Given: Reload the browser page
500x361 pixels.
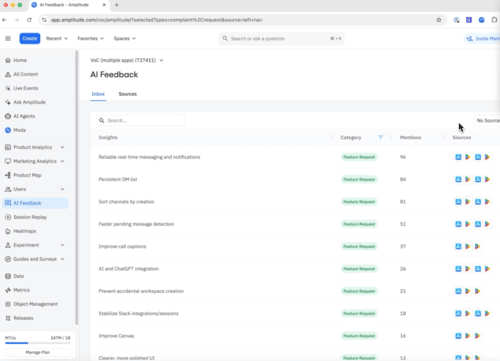Looking at the screenshot, I should click(29, 20).
